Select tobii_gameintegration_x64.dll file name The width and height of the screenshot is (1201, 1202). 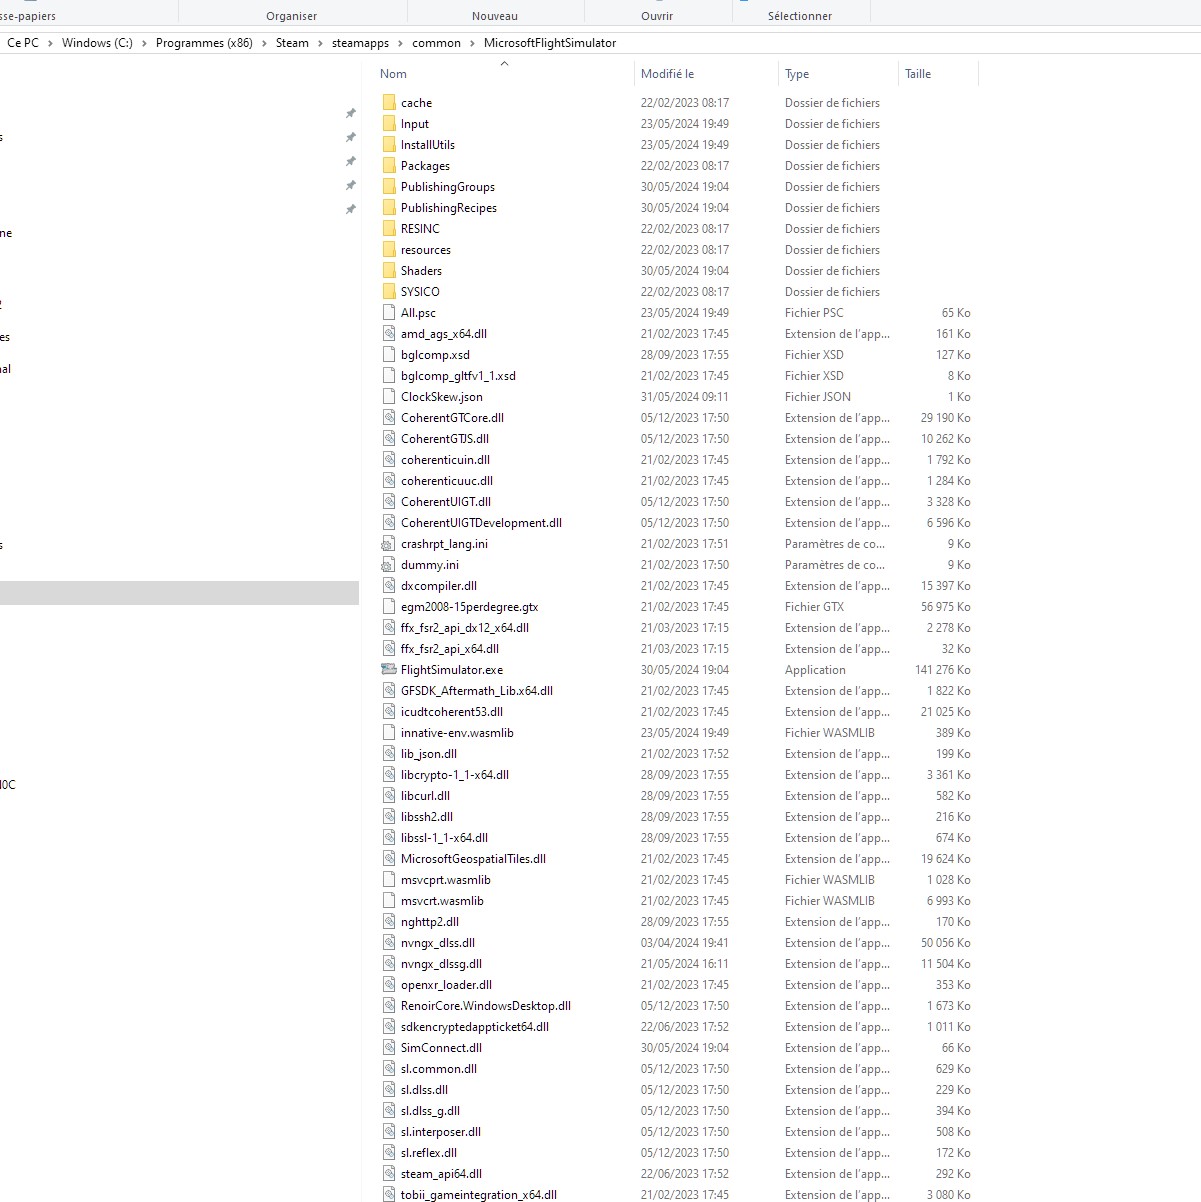(478, 1195)
